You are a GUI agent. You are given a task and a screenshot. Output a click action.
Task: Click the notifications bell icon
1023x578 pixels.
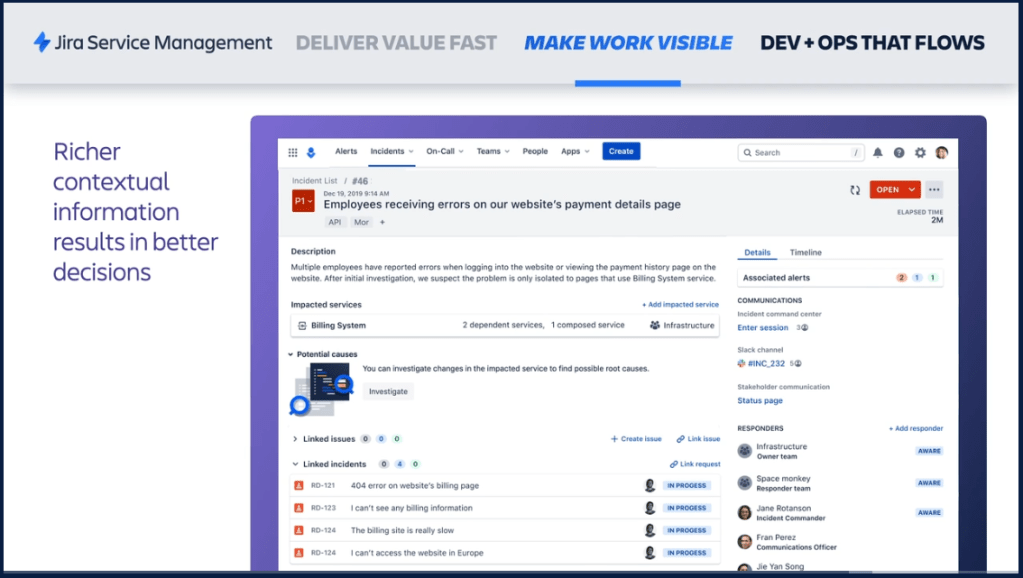point(878,152)
